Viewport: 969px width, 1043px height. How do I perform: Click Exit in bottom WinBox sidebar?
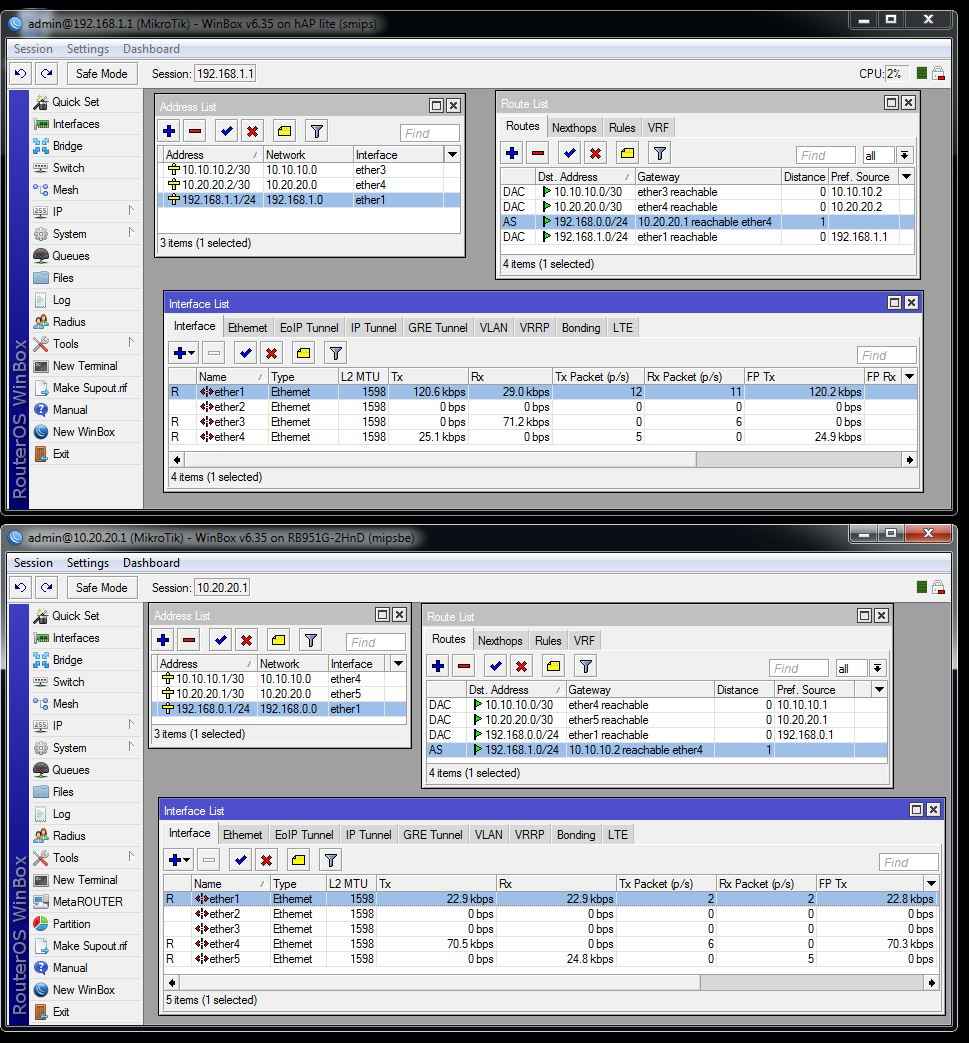(61, 1012)
